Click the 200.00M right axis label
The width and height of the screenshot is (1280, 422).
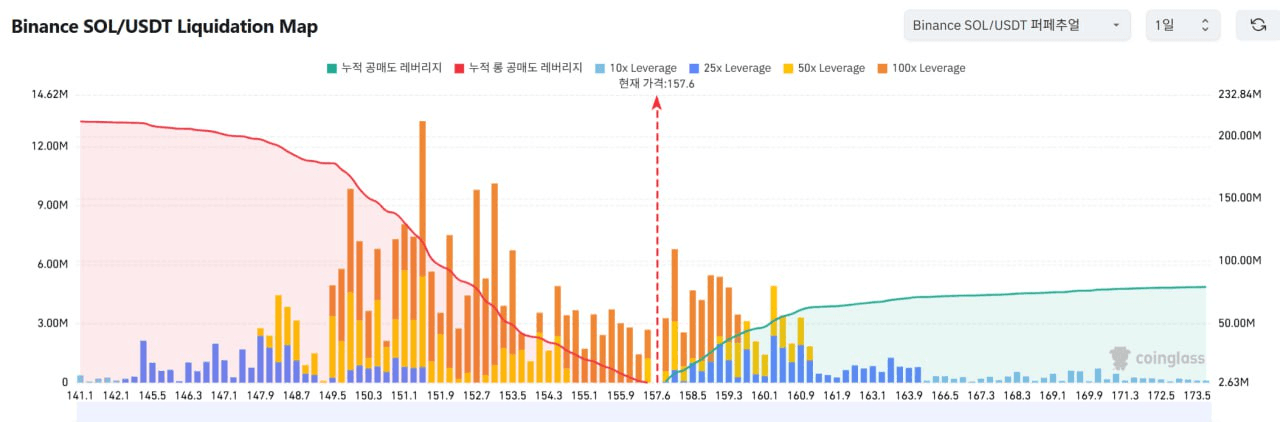click(x=1241, y=136)
